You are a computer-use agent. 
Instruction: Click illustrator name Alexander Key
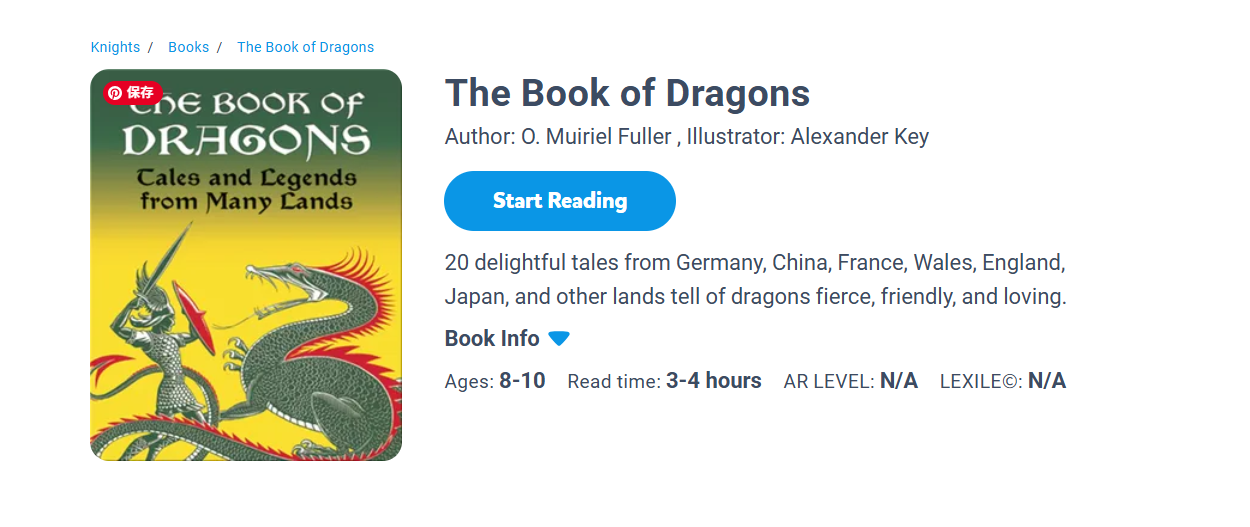tap(859, 137)
